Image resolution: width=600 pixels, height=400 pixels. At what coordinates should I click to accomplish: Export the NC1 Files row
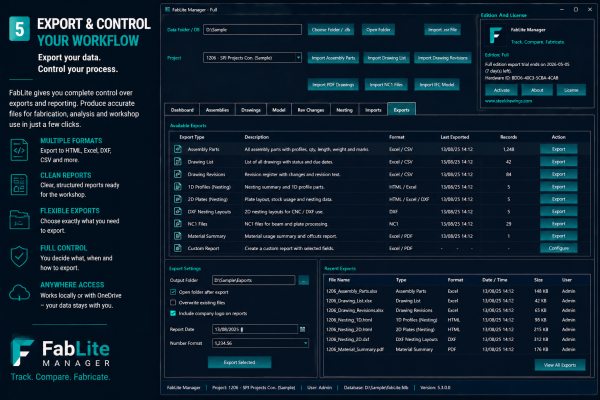558,224
